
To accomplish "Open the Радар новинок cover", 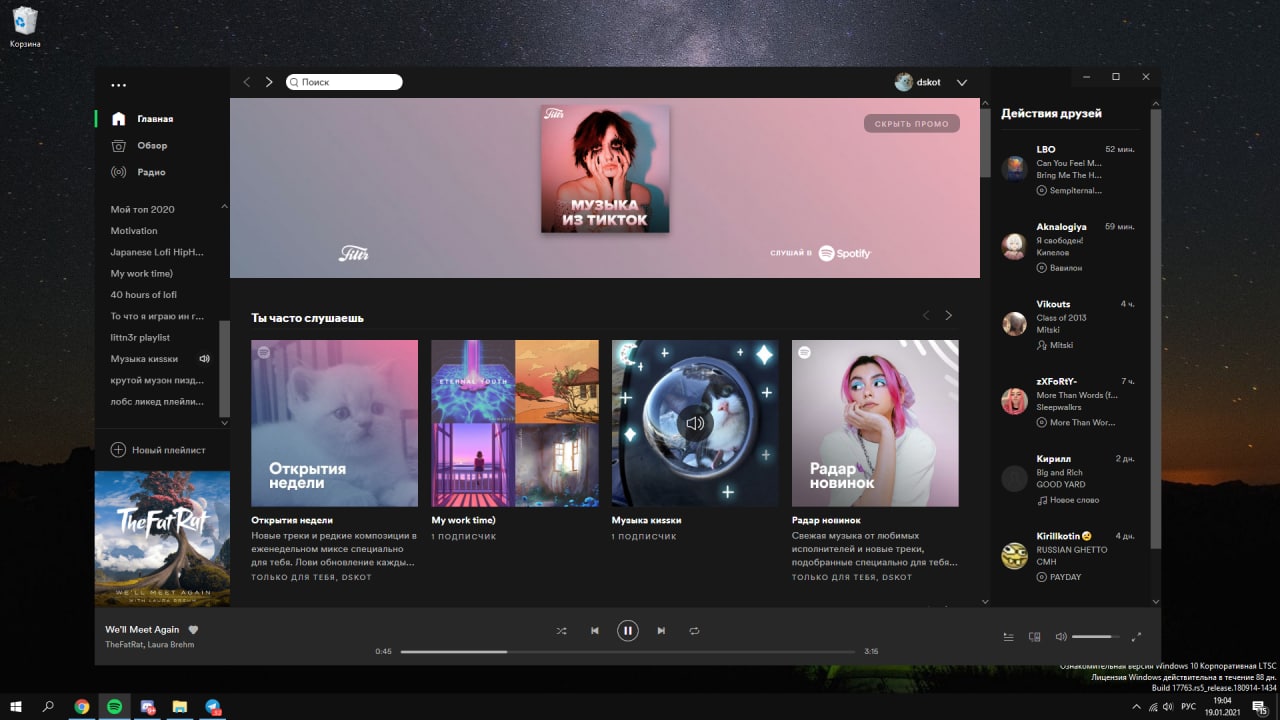I will (875, 423).
